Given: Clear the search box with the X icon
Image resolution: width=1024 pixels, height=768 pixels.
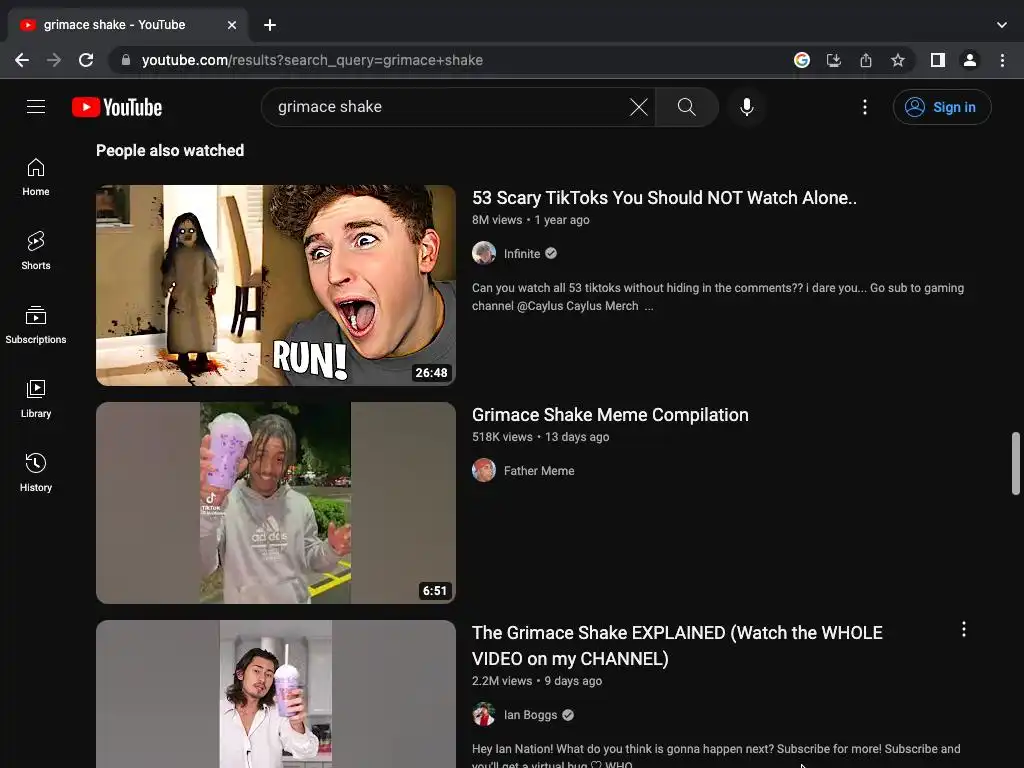Looking at the screenshot, I should (x=639, y=107).
